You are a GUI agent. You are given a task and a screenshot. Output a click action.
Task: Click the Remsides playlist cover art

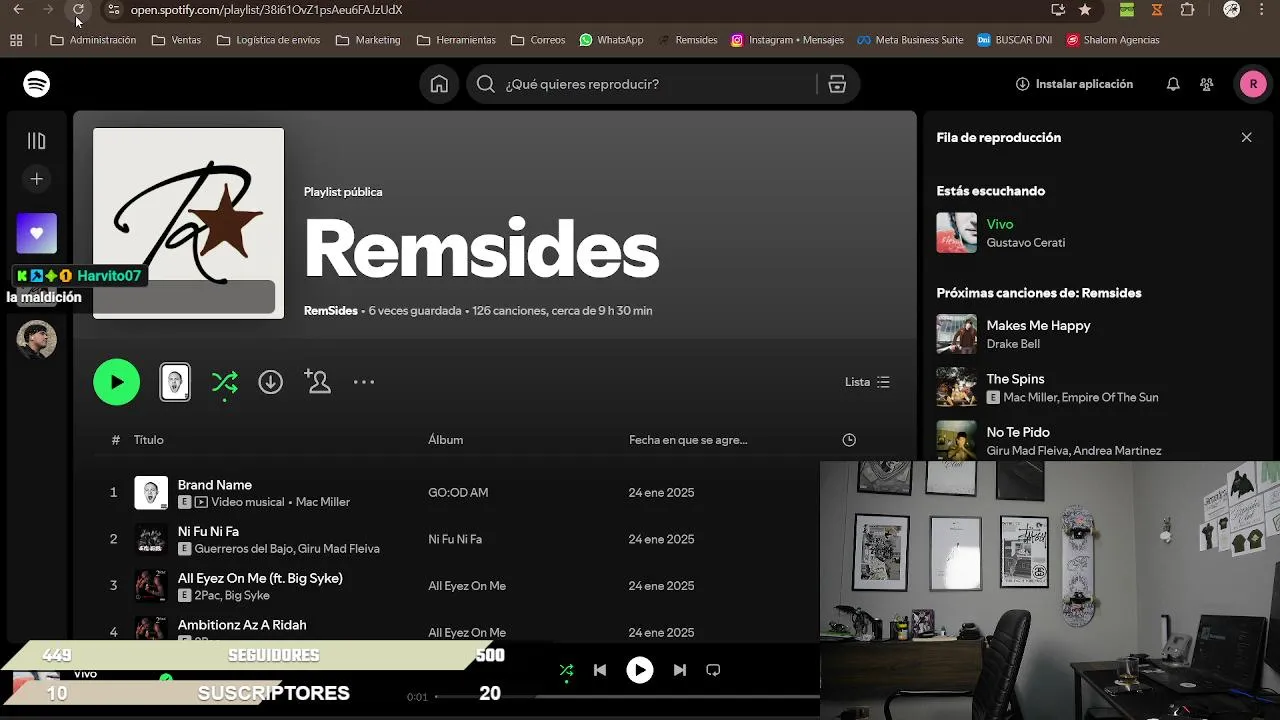click(189, 223)
